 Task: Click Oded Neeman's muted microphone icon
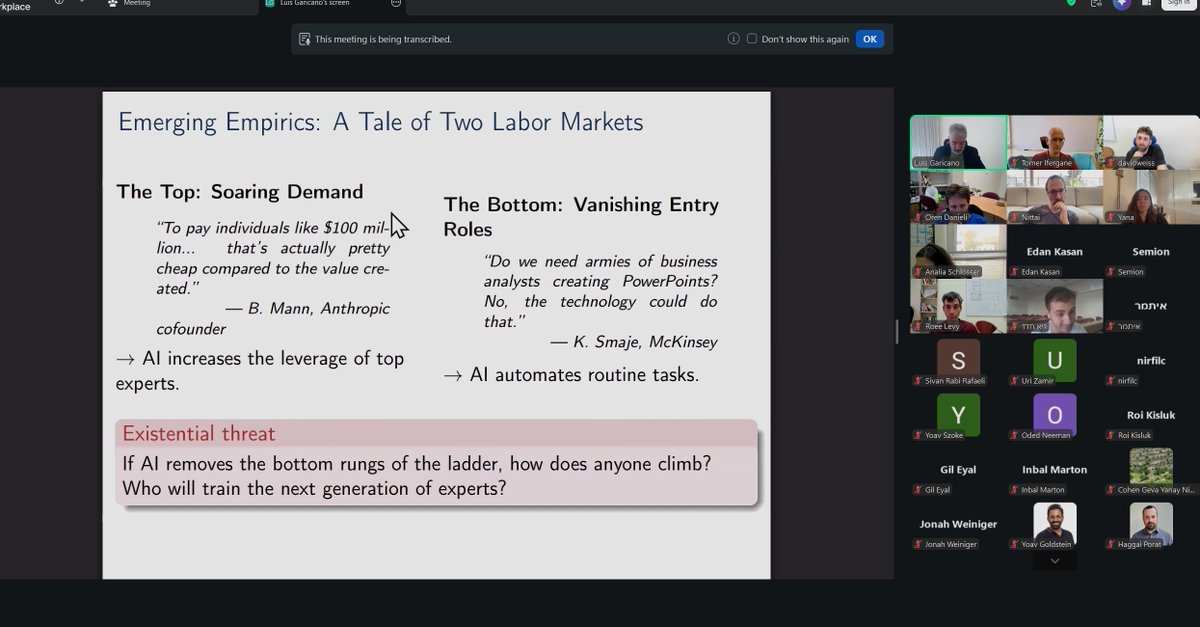pos(1015,435)
